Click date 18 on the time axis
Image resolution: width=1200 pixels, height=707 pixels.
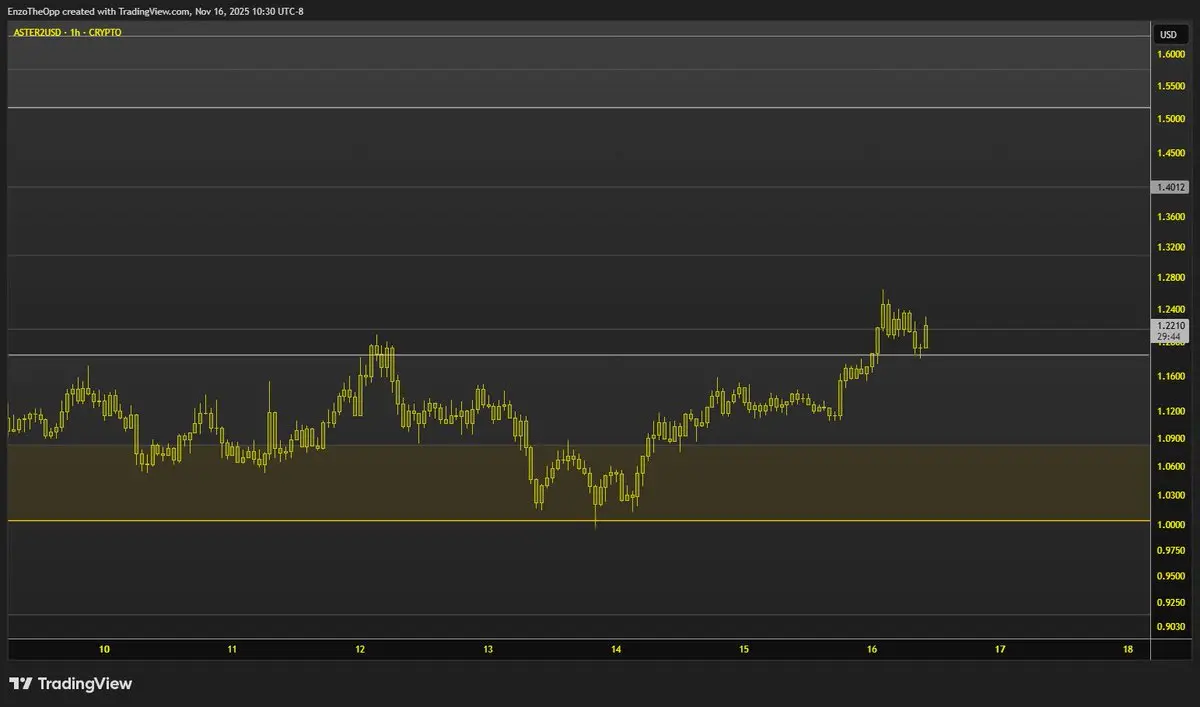click(x=1128, y=649)
